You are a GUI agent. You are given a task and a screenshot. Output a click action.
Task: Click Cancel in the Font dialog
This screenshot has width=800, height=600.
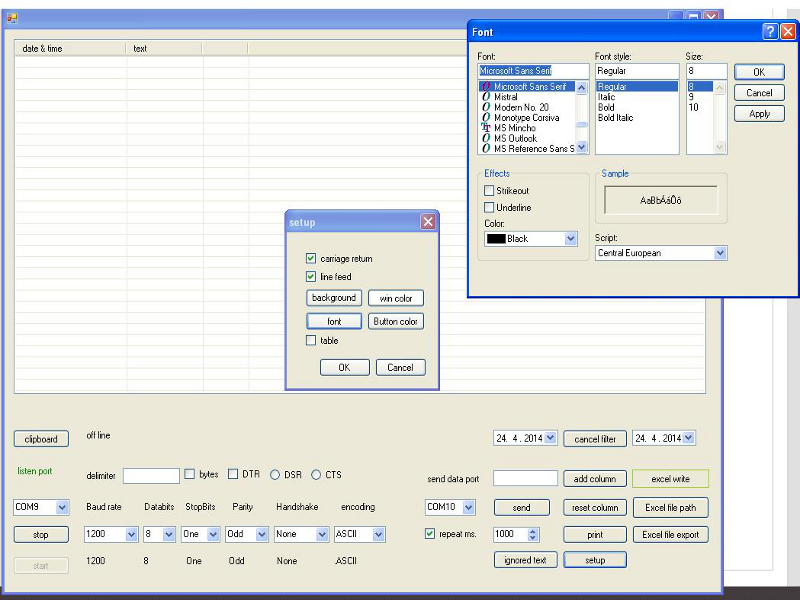tap(759, 93)
